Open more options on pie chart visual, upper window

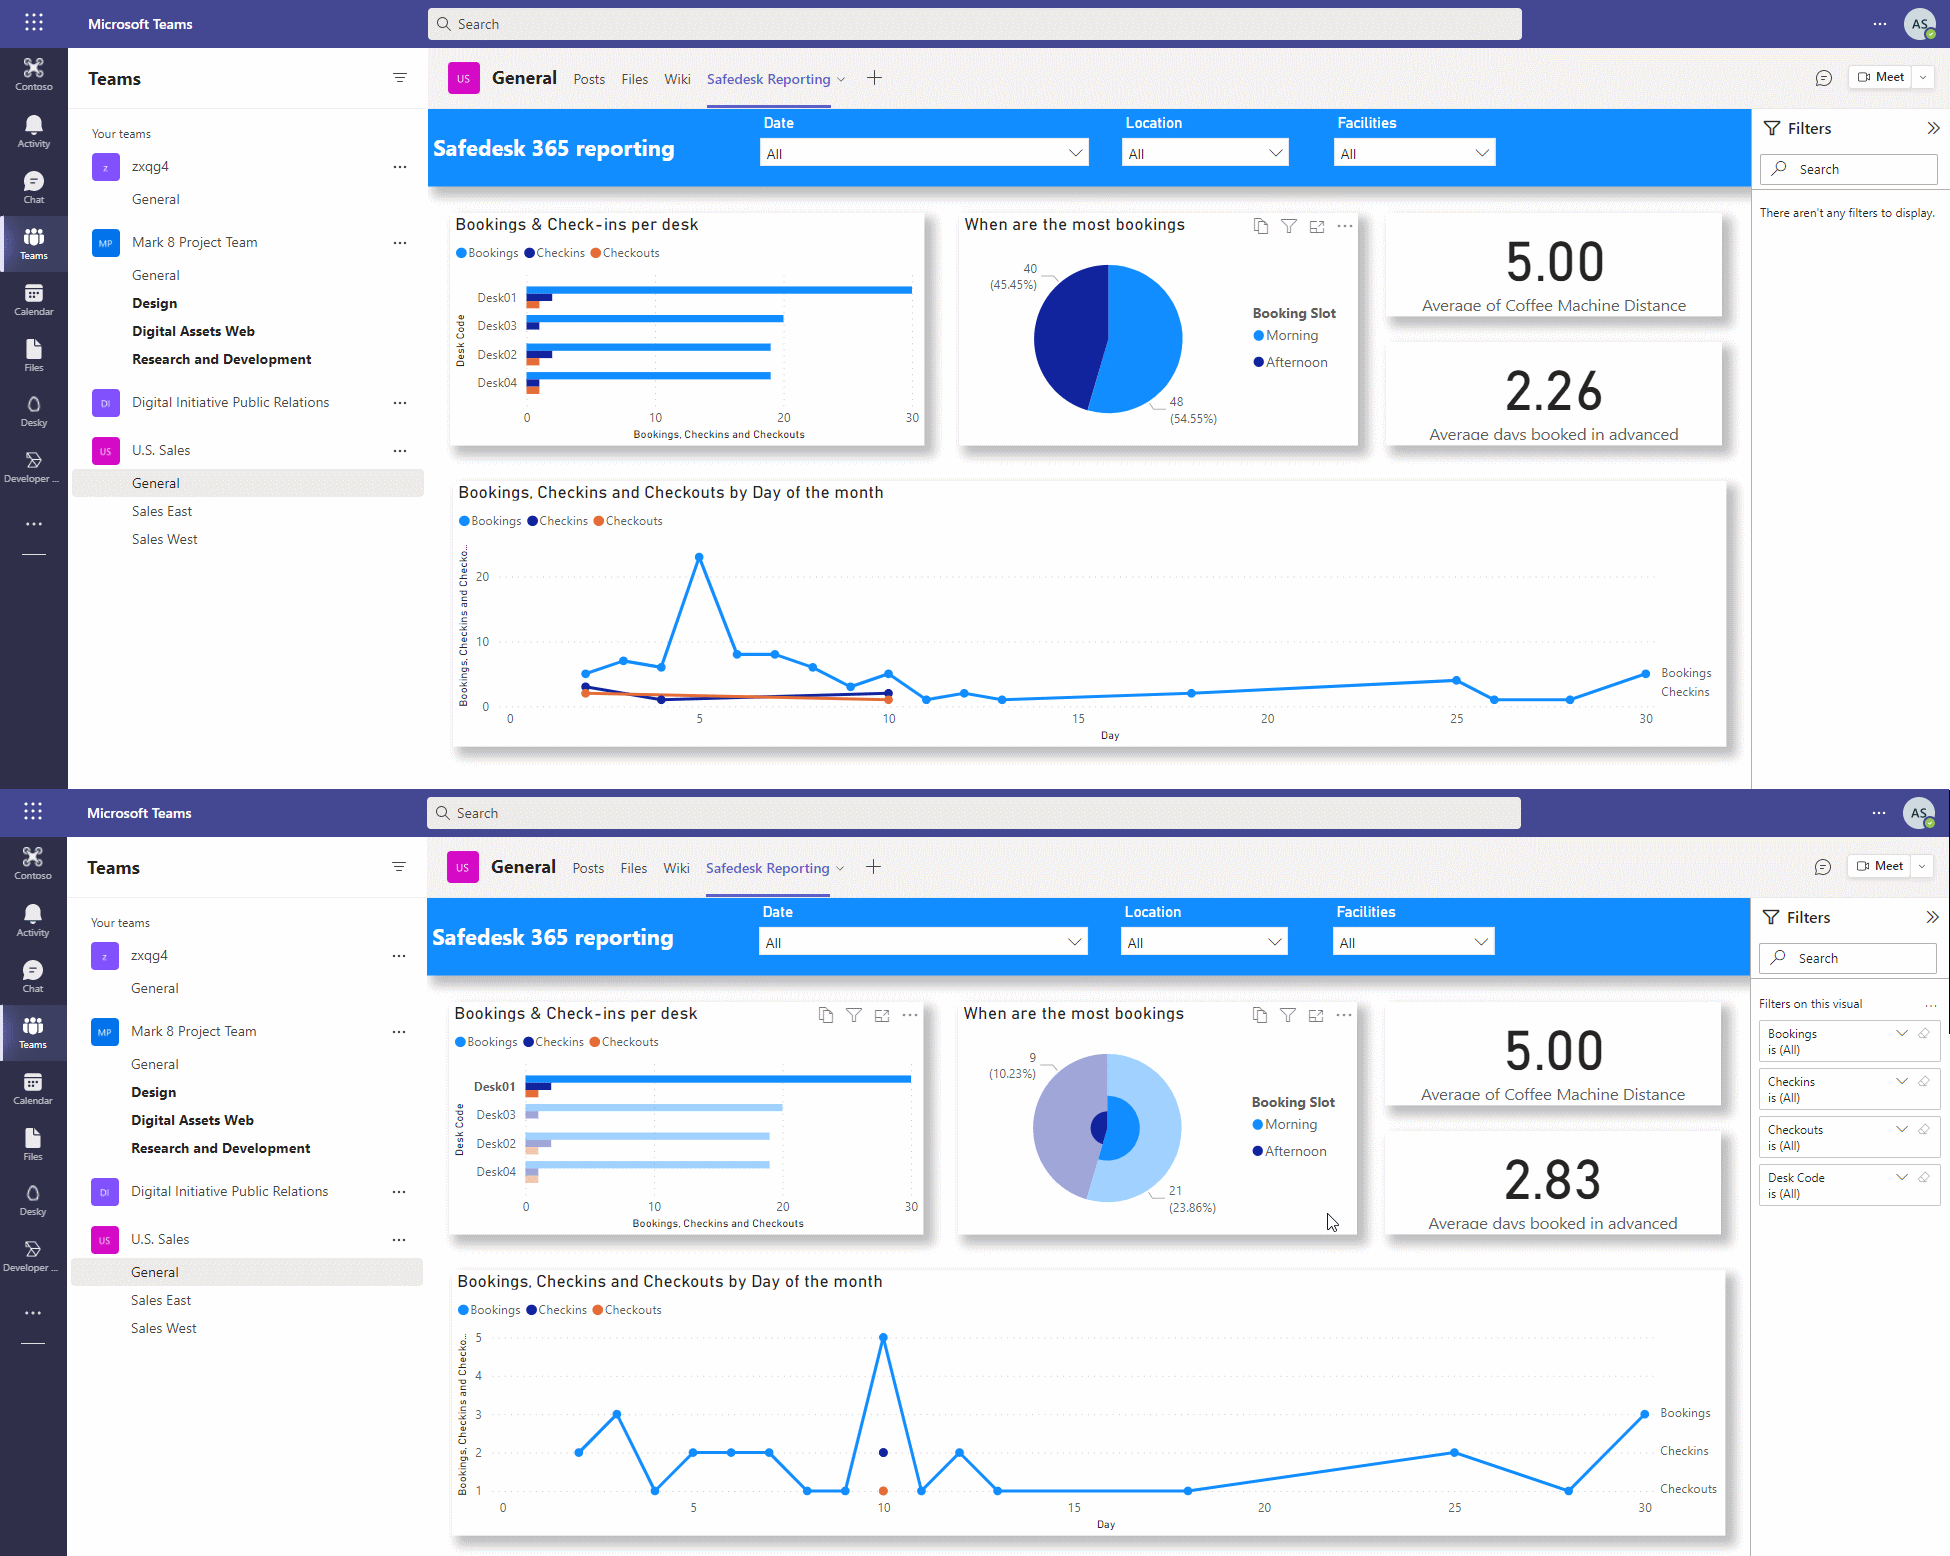(1345, 226)
